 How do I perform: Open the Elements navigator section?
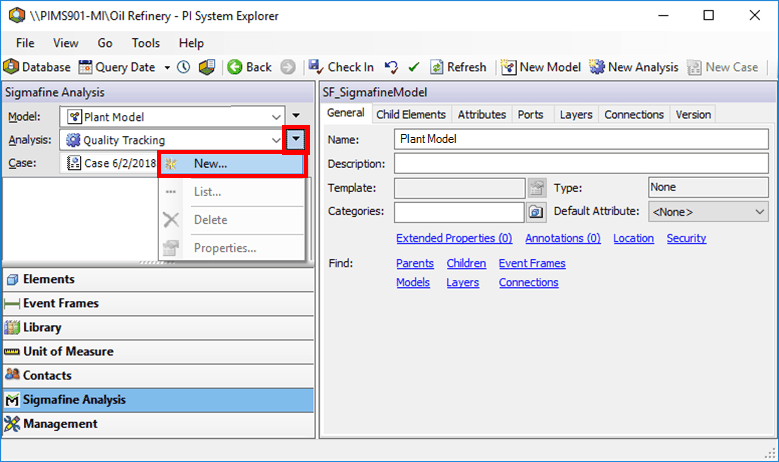[x=158, y=279]
